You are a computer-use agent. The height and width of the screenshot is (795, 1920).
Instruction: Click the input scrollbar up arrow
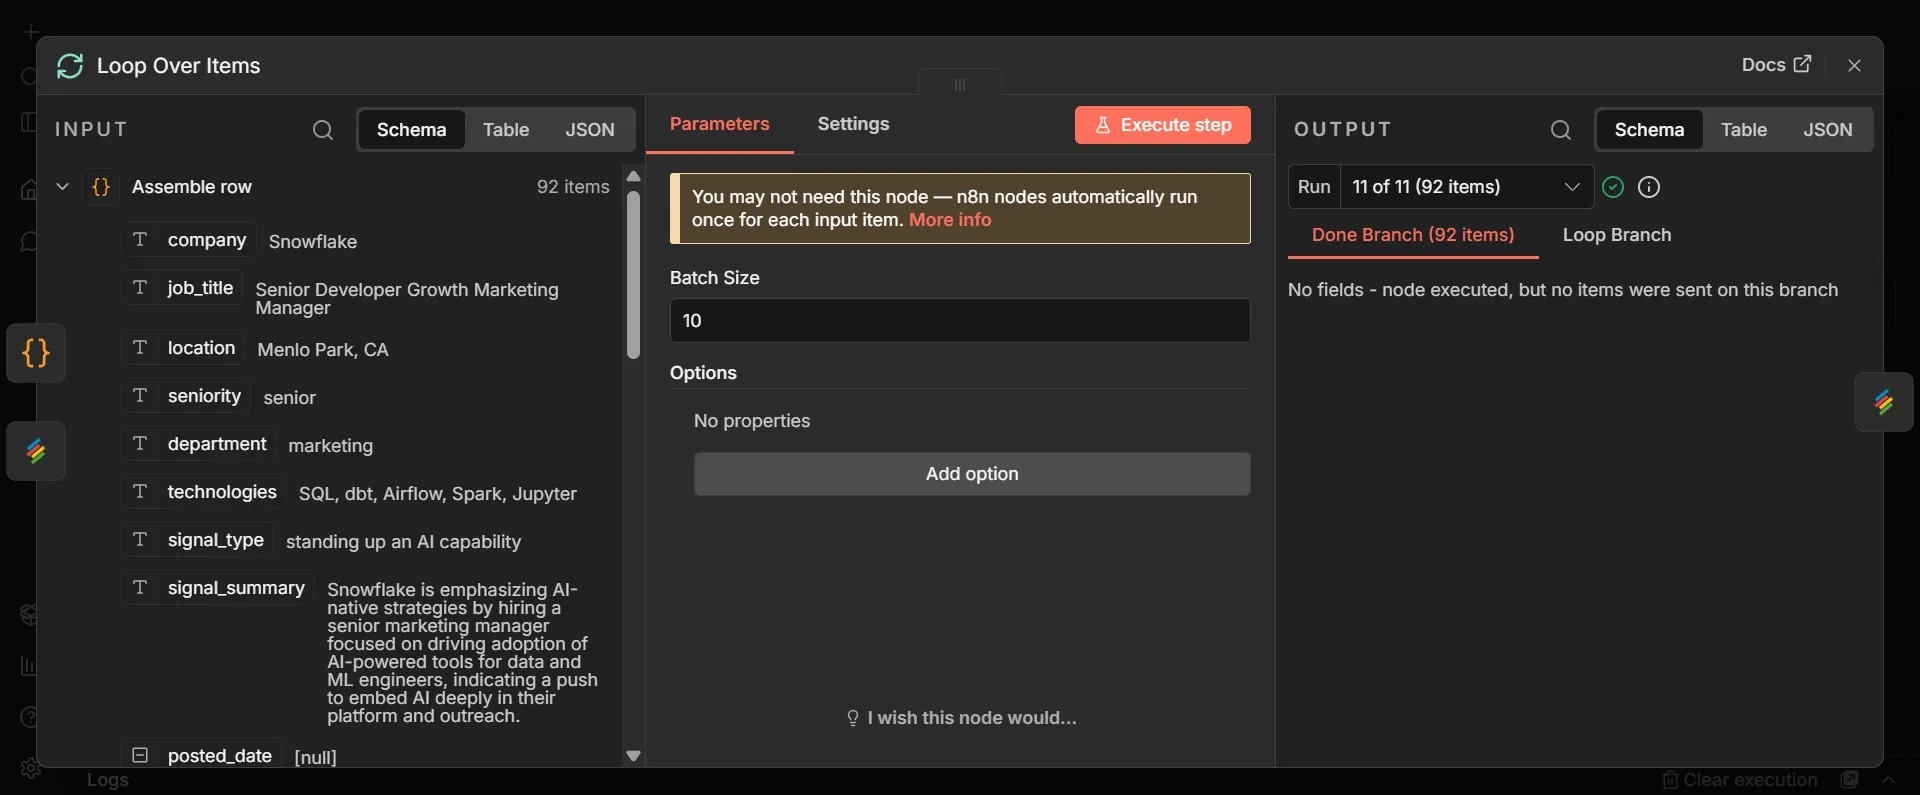pos(633,176)
